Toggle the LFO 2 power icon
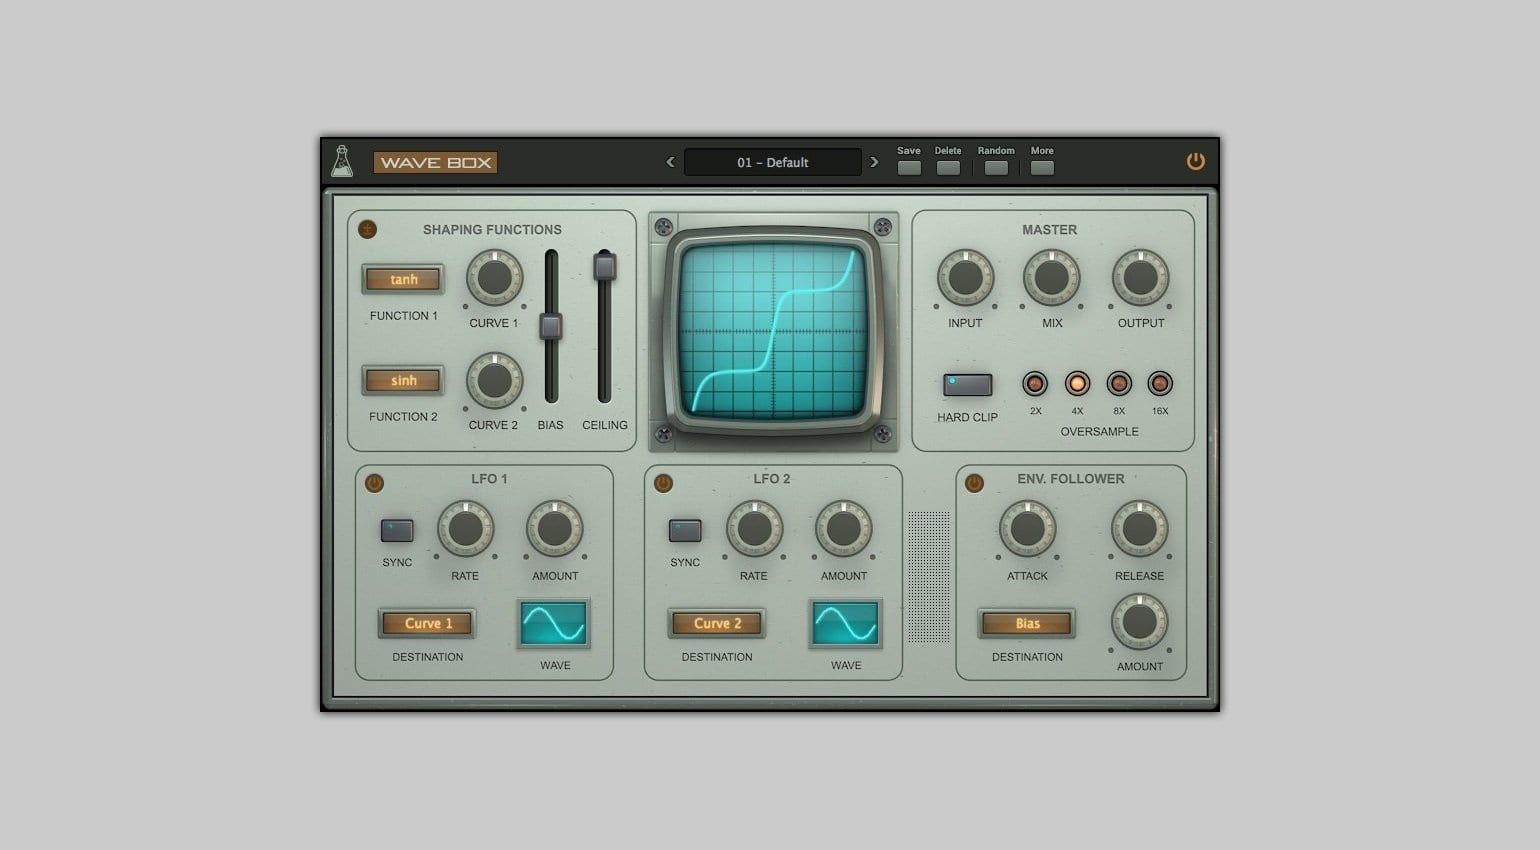The height and width of the screenshot is (850, 1540). tap(662, 483)
